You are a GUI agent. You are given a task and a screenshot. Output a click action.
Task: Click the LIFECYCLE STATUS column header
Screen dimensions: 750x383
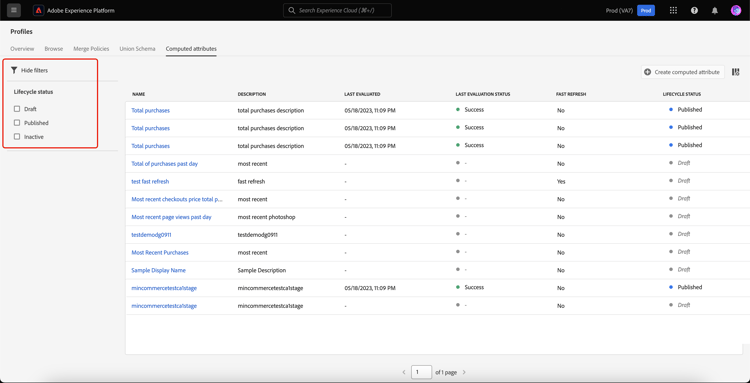click(682, 94)
